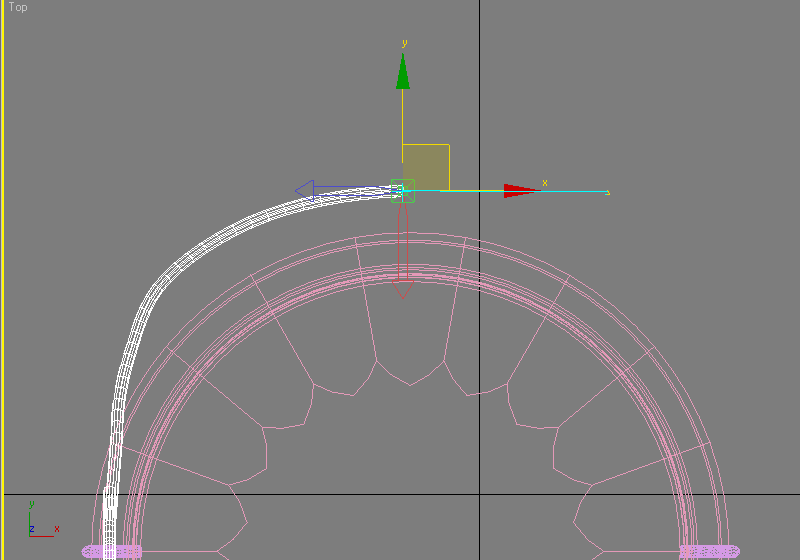Select the yellow XY plane gizmo handle

tap(426, 167)
